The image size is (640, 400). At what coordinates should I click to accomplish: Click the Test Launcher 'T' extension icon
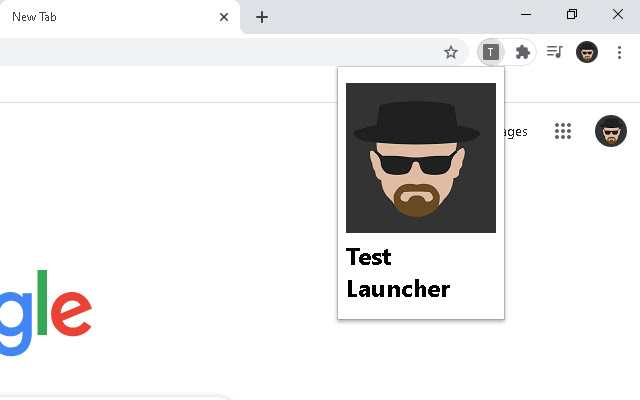pos(491,52)
